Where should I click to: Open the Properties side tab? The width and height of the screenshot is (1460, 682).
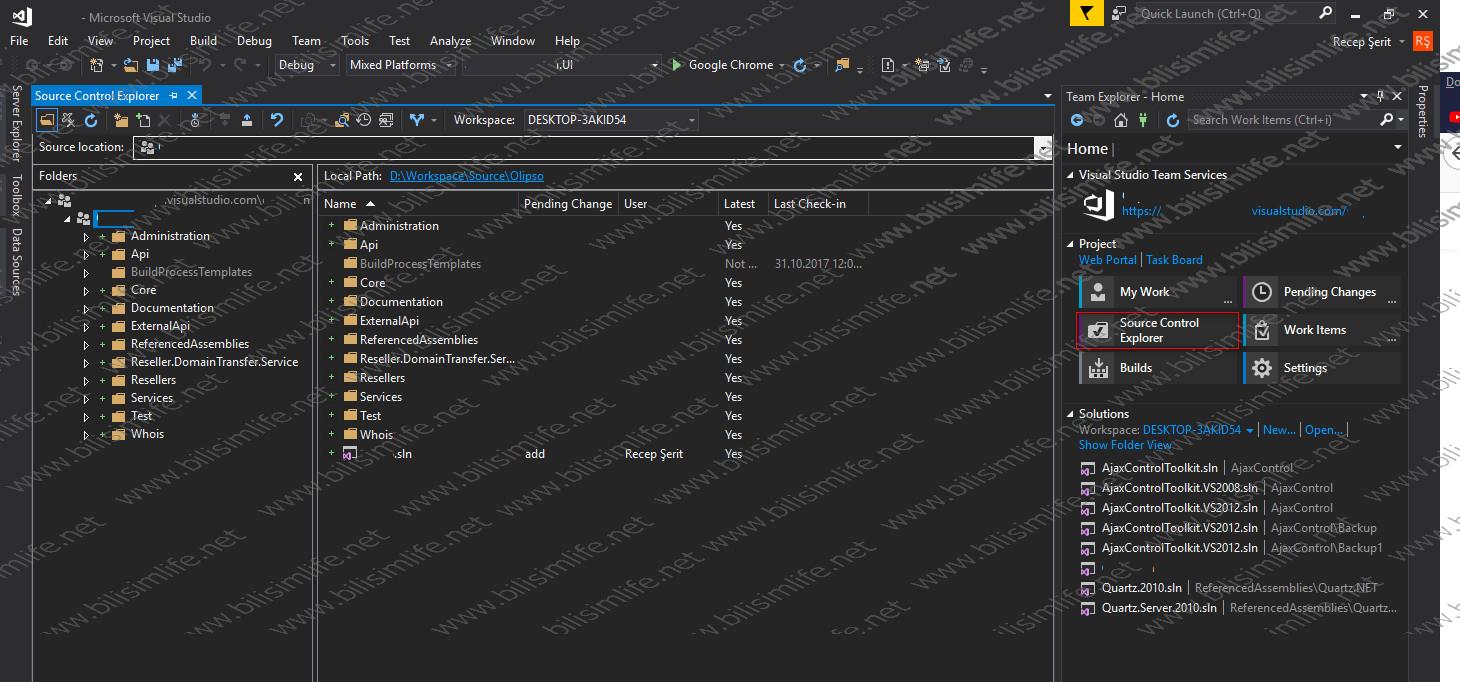(1422, 111)
